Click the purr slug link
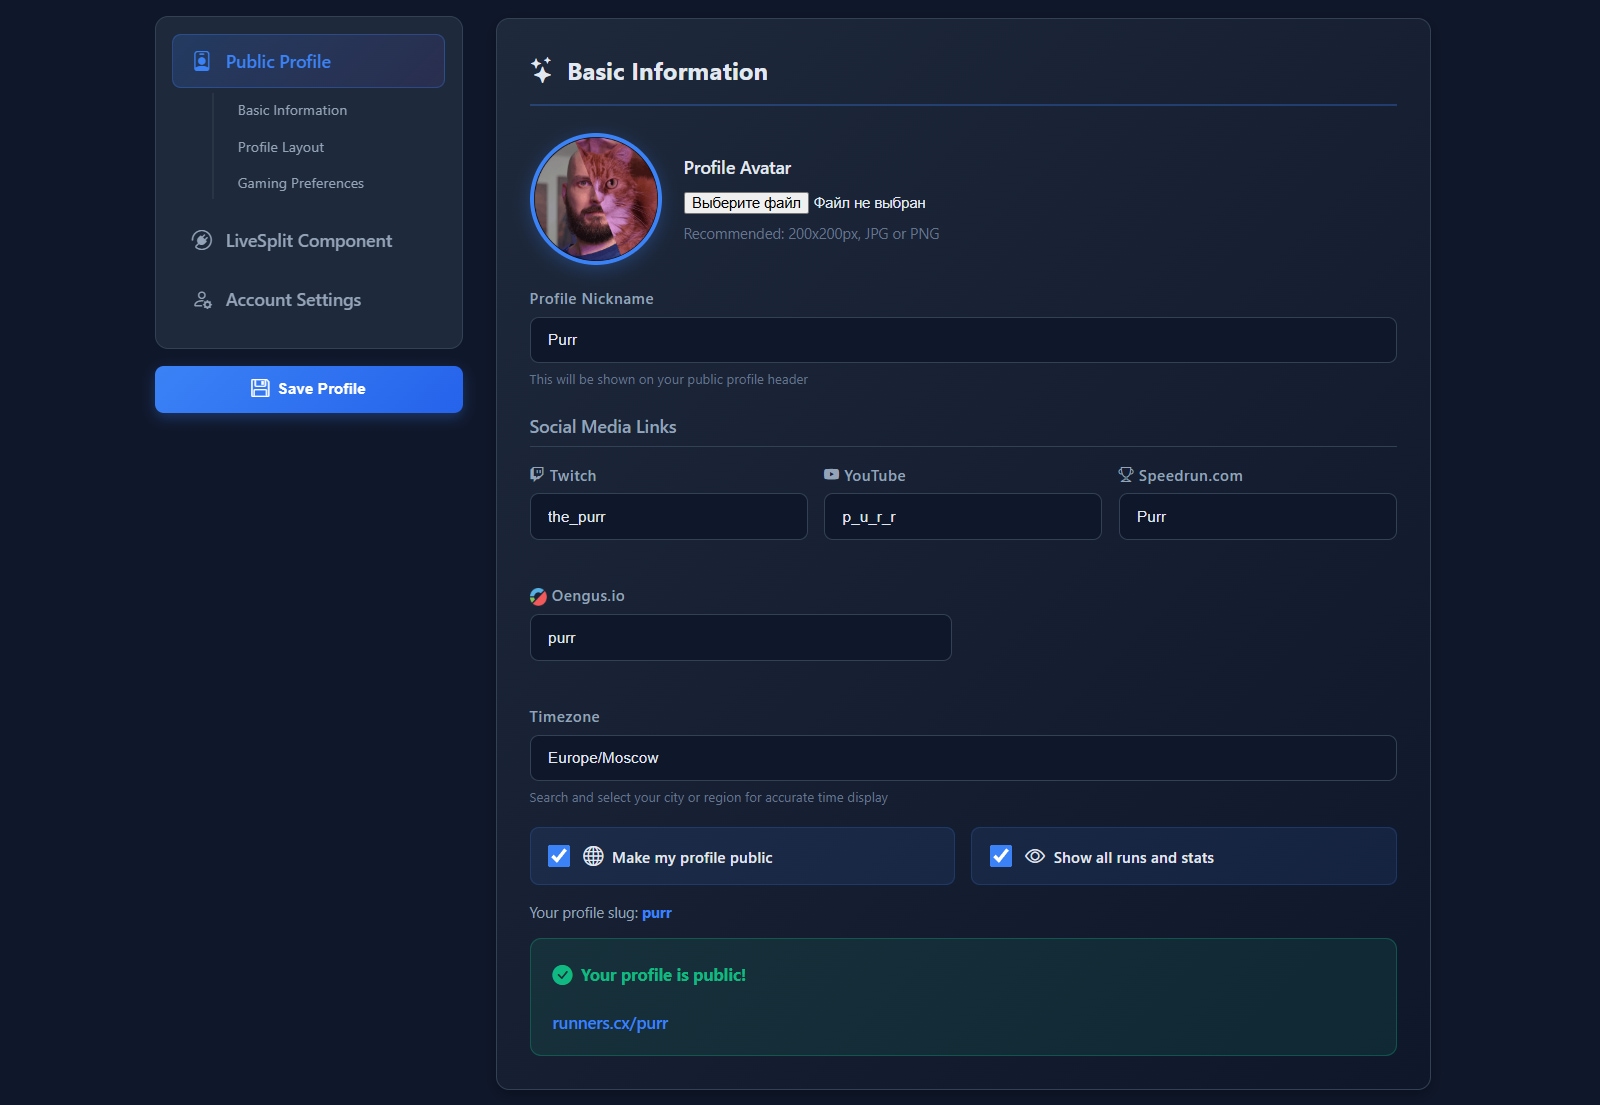The height and width of the screenshot is (1105, 1600). click(657, 912)
